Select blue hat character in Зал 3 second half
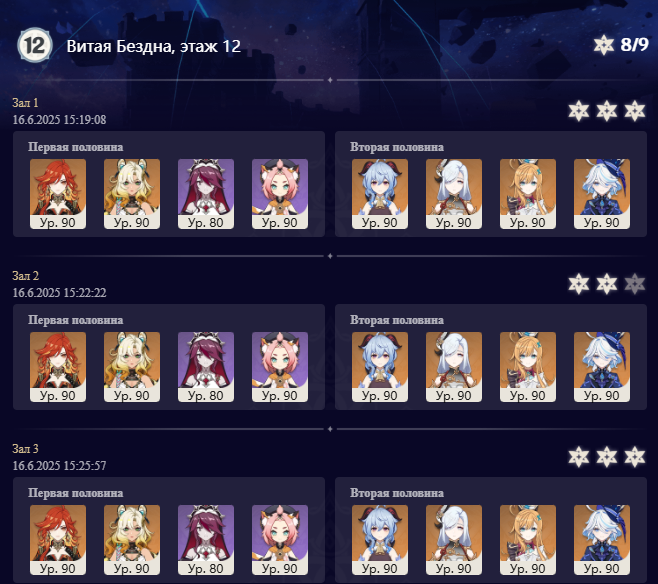Image resolution: width=658 pixels, height=584 pixels. coord(602,540)
